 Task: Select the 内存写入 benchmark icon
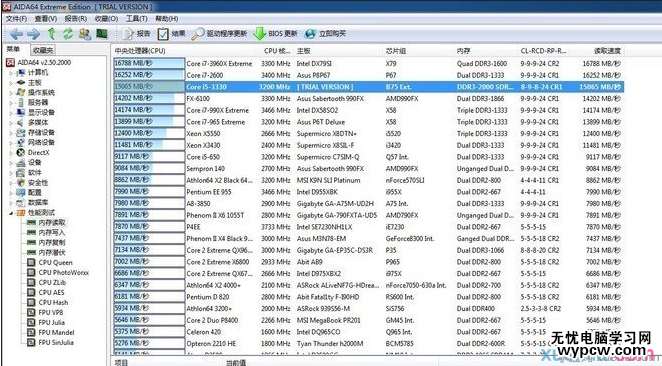coord(31,233)
